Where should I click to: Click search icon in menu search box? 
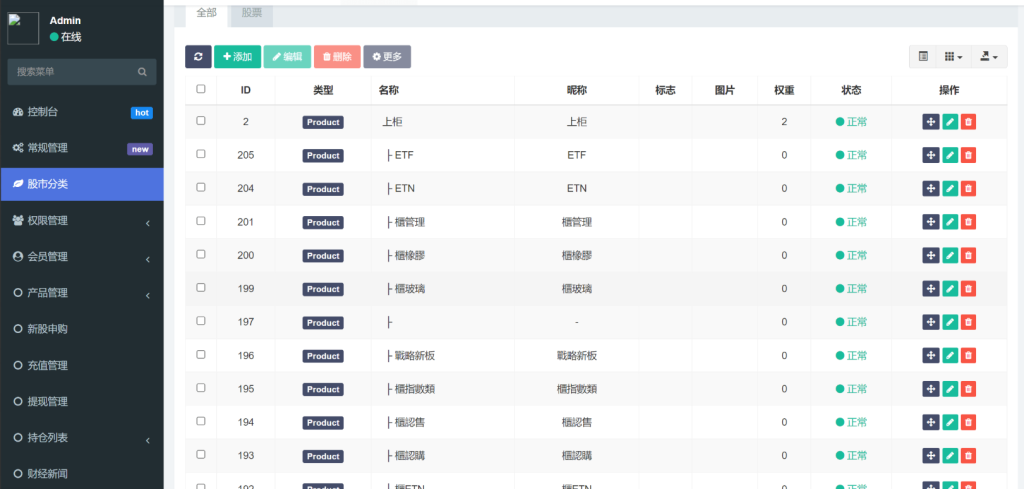[142, 72]
